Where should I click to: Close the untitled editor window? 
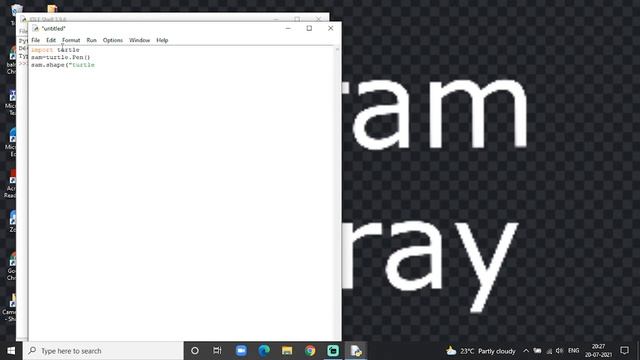point(331,28)
